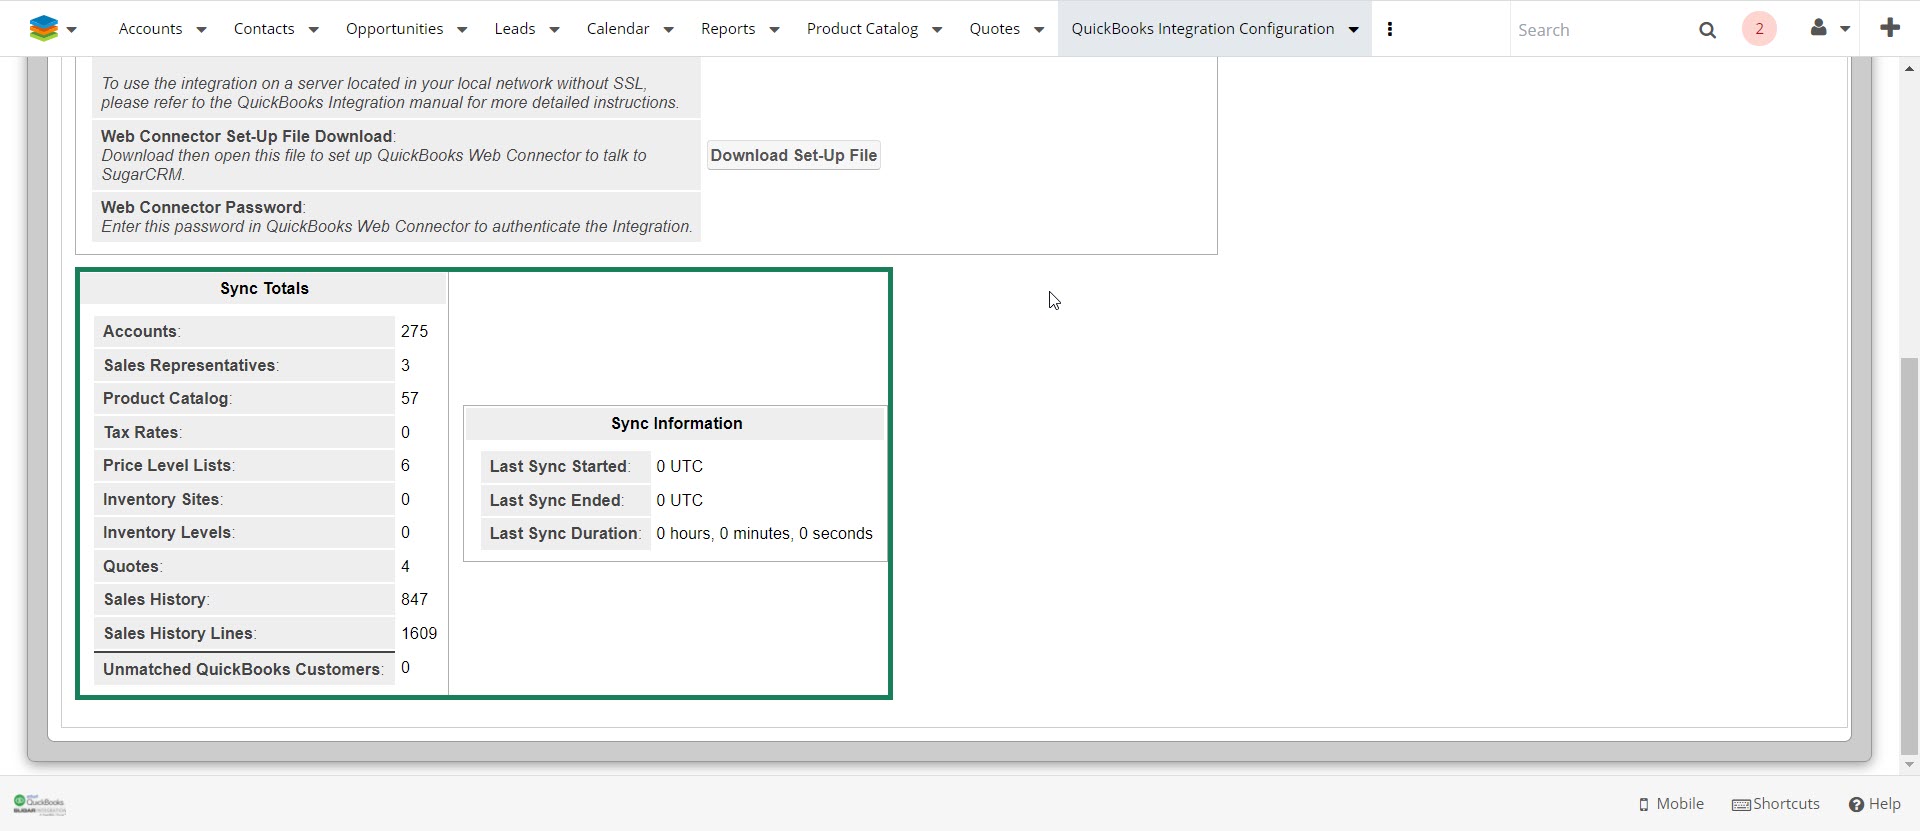Click the search magnifier icon

[x=1707, y=30]
